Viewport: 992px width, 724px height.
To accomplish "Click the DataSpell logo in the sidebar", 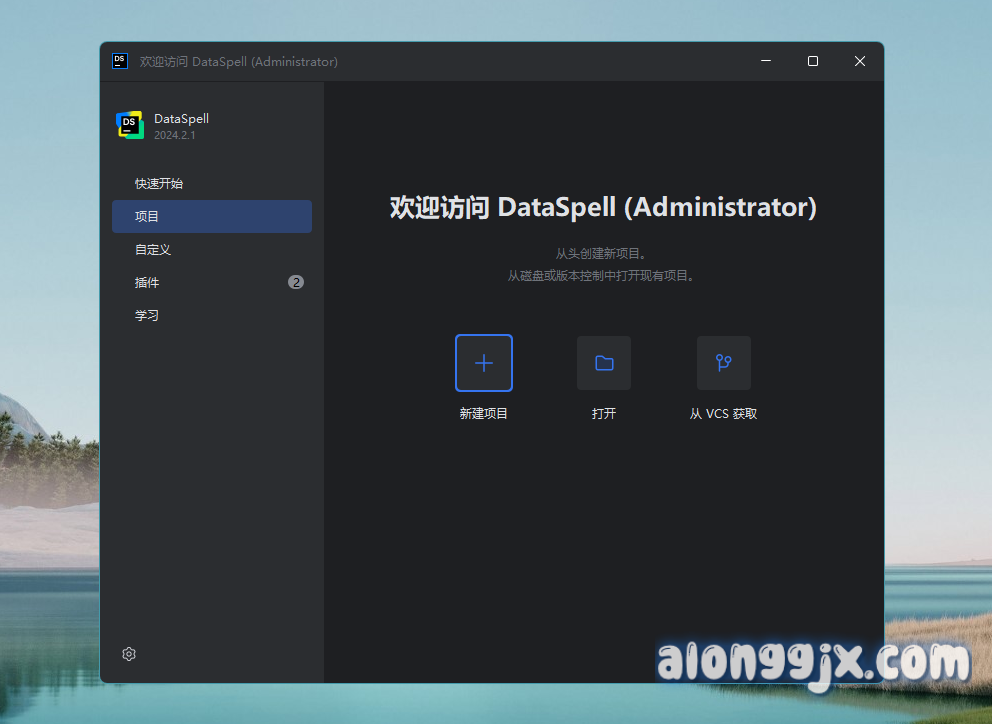I will click(x=130, y=125).
